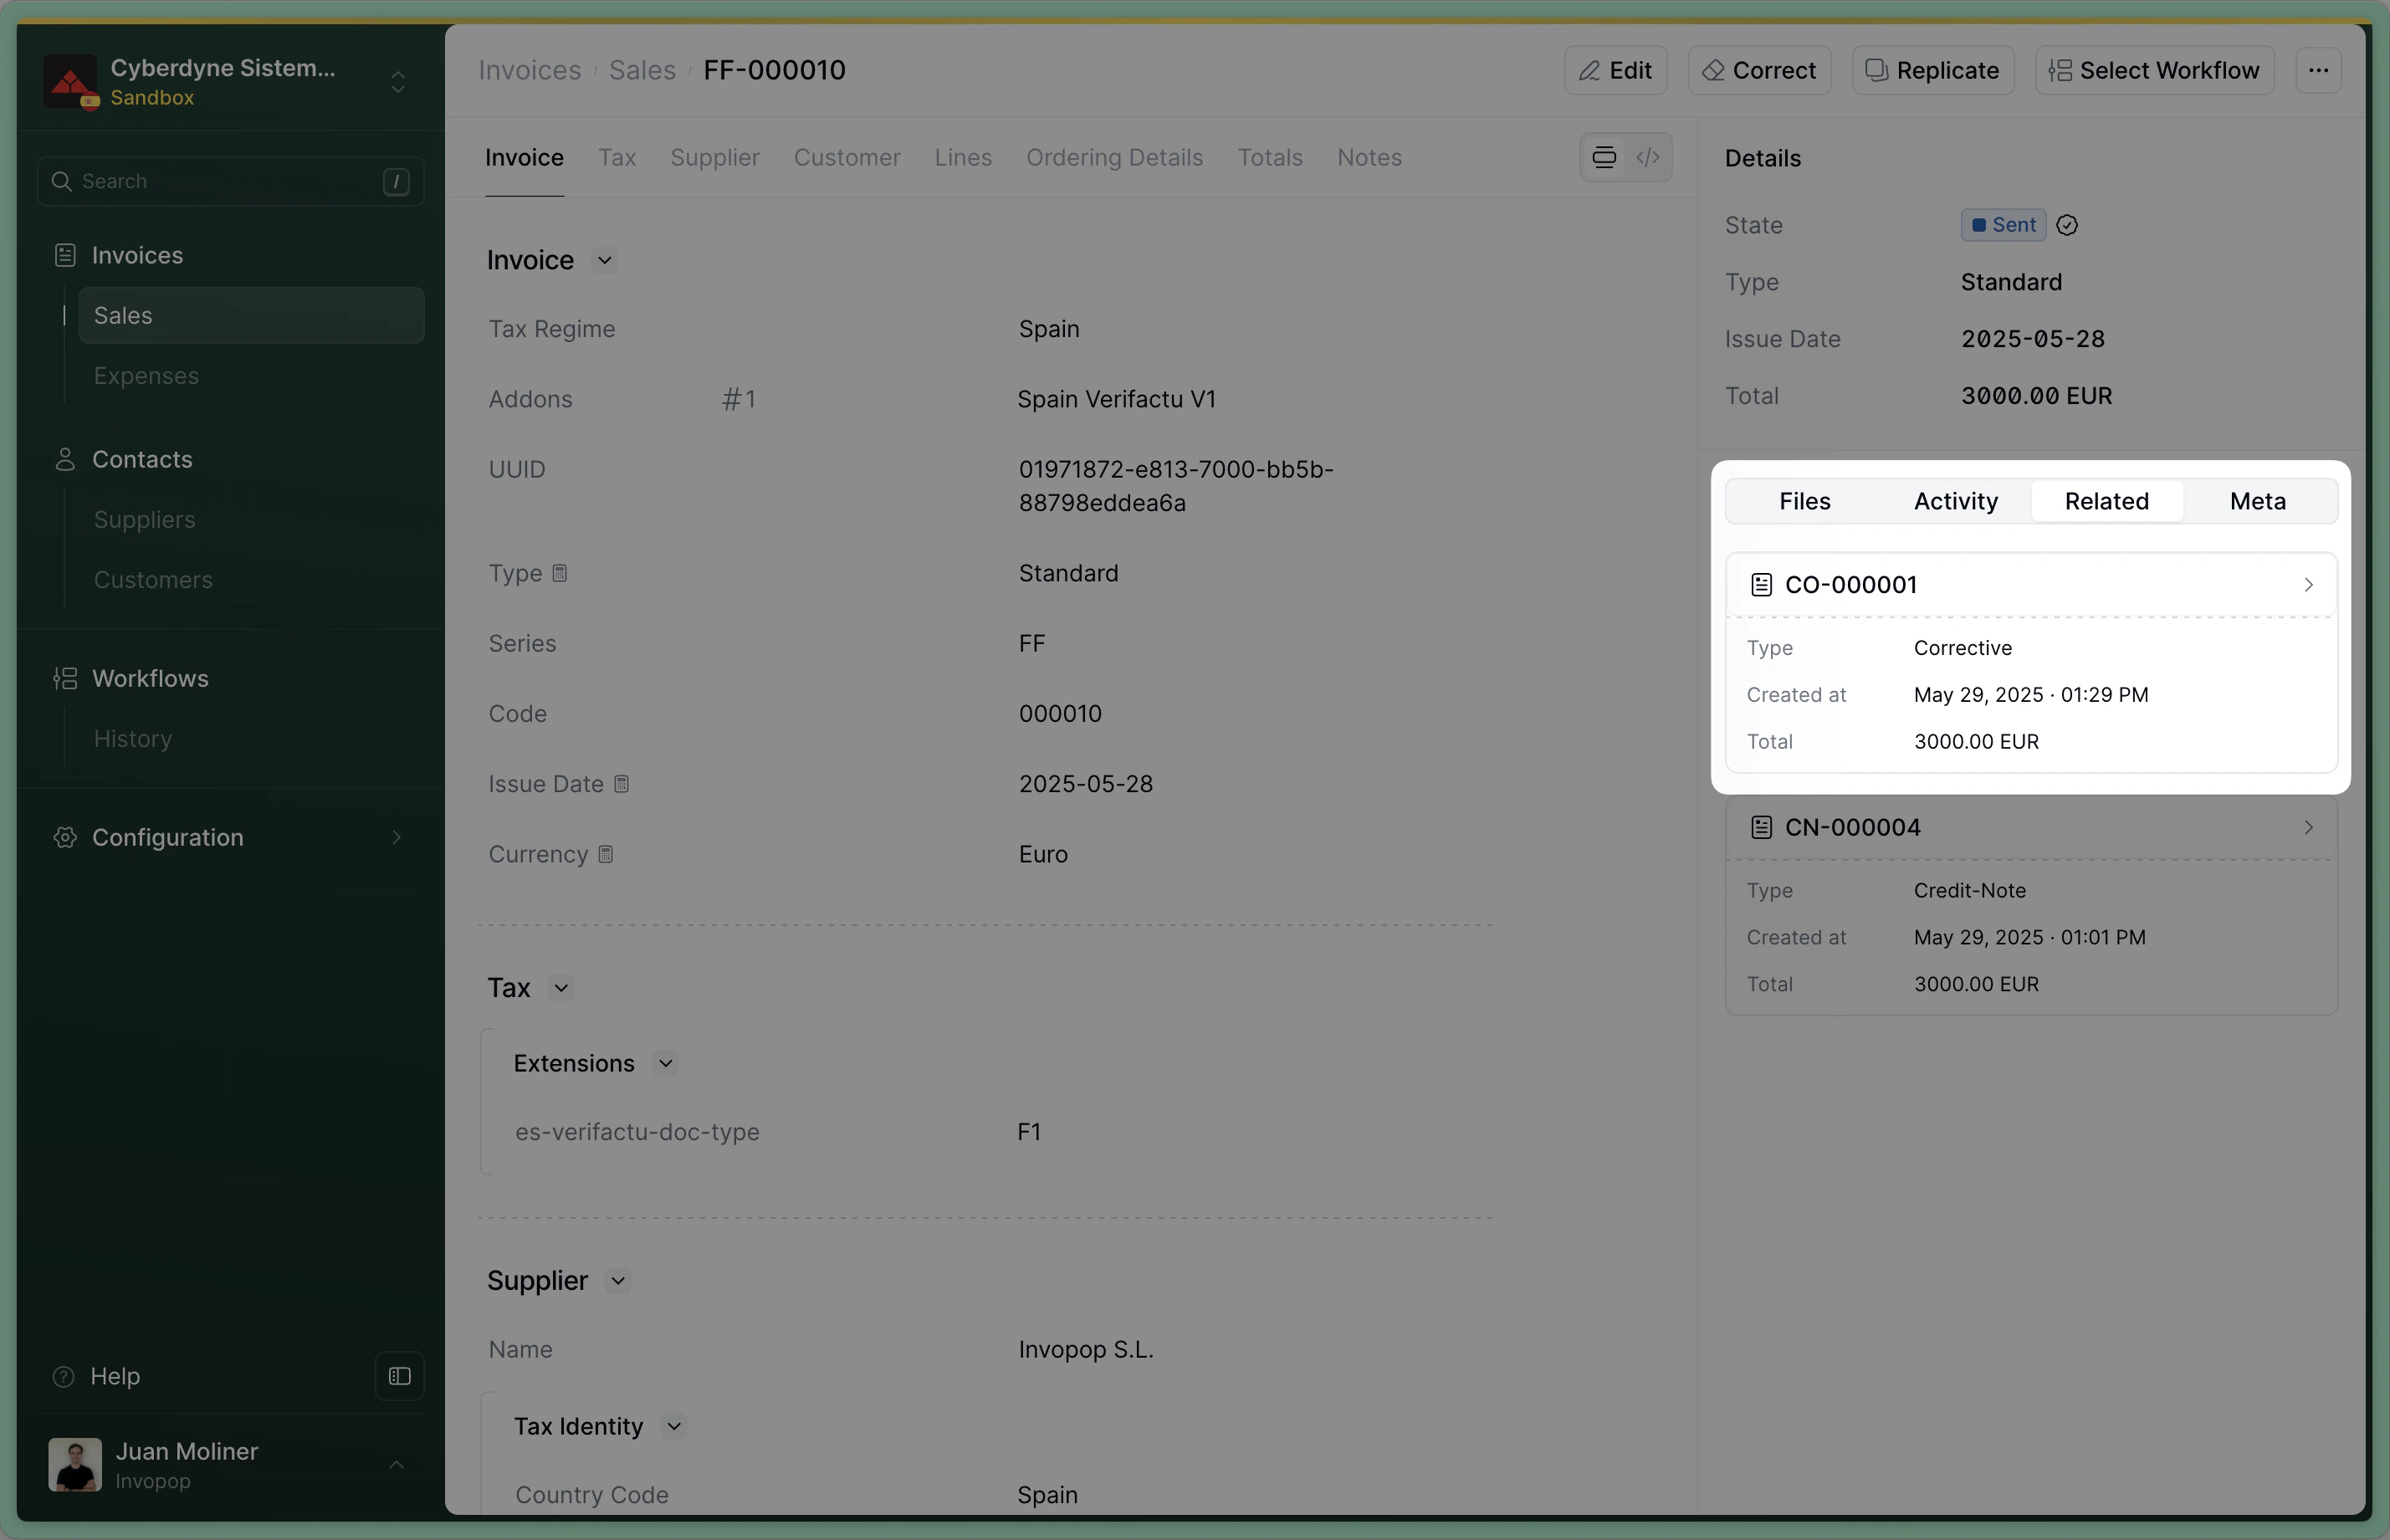Switch to the JSON code view using </> toggle
2390x1540 pixels.
tap(1648, 157)
